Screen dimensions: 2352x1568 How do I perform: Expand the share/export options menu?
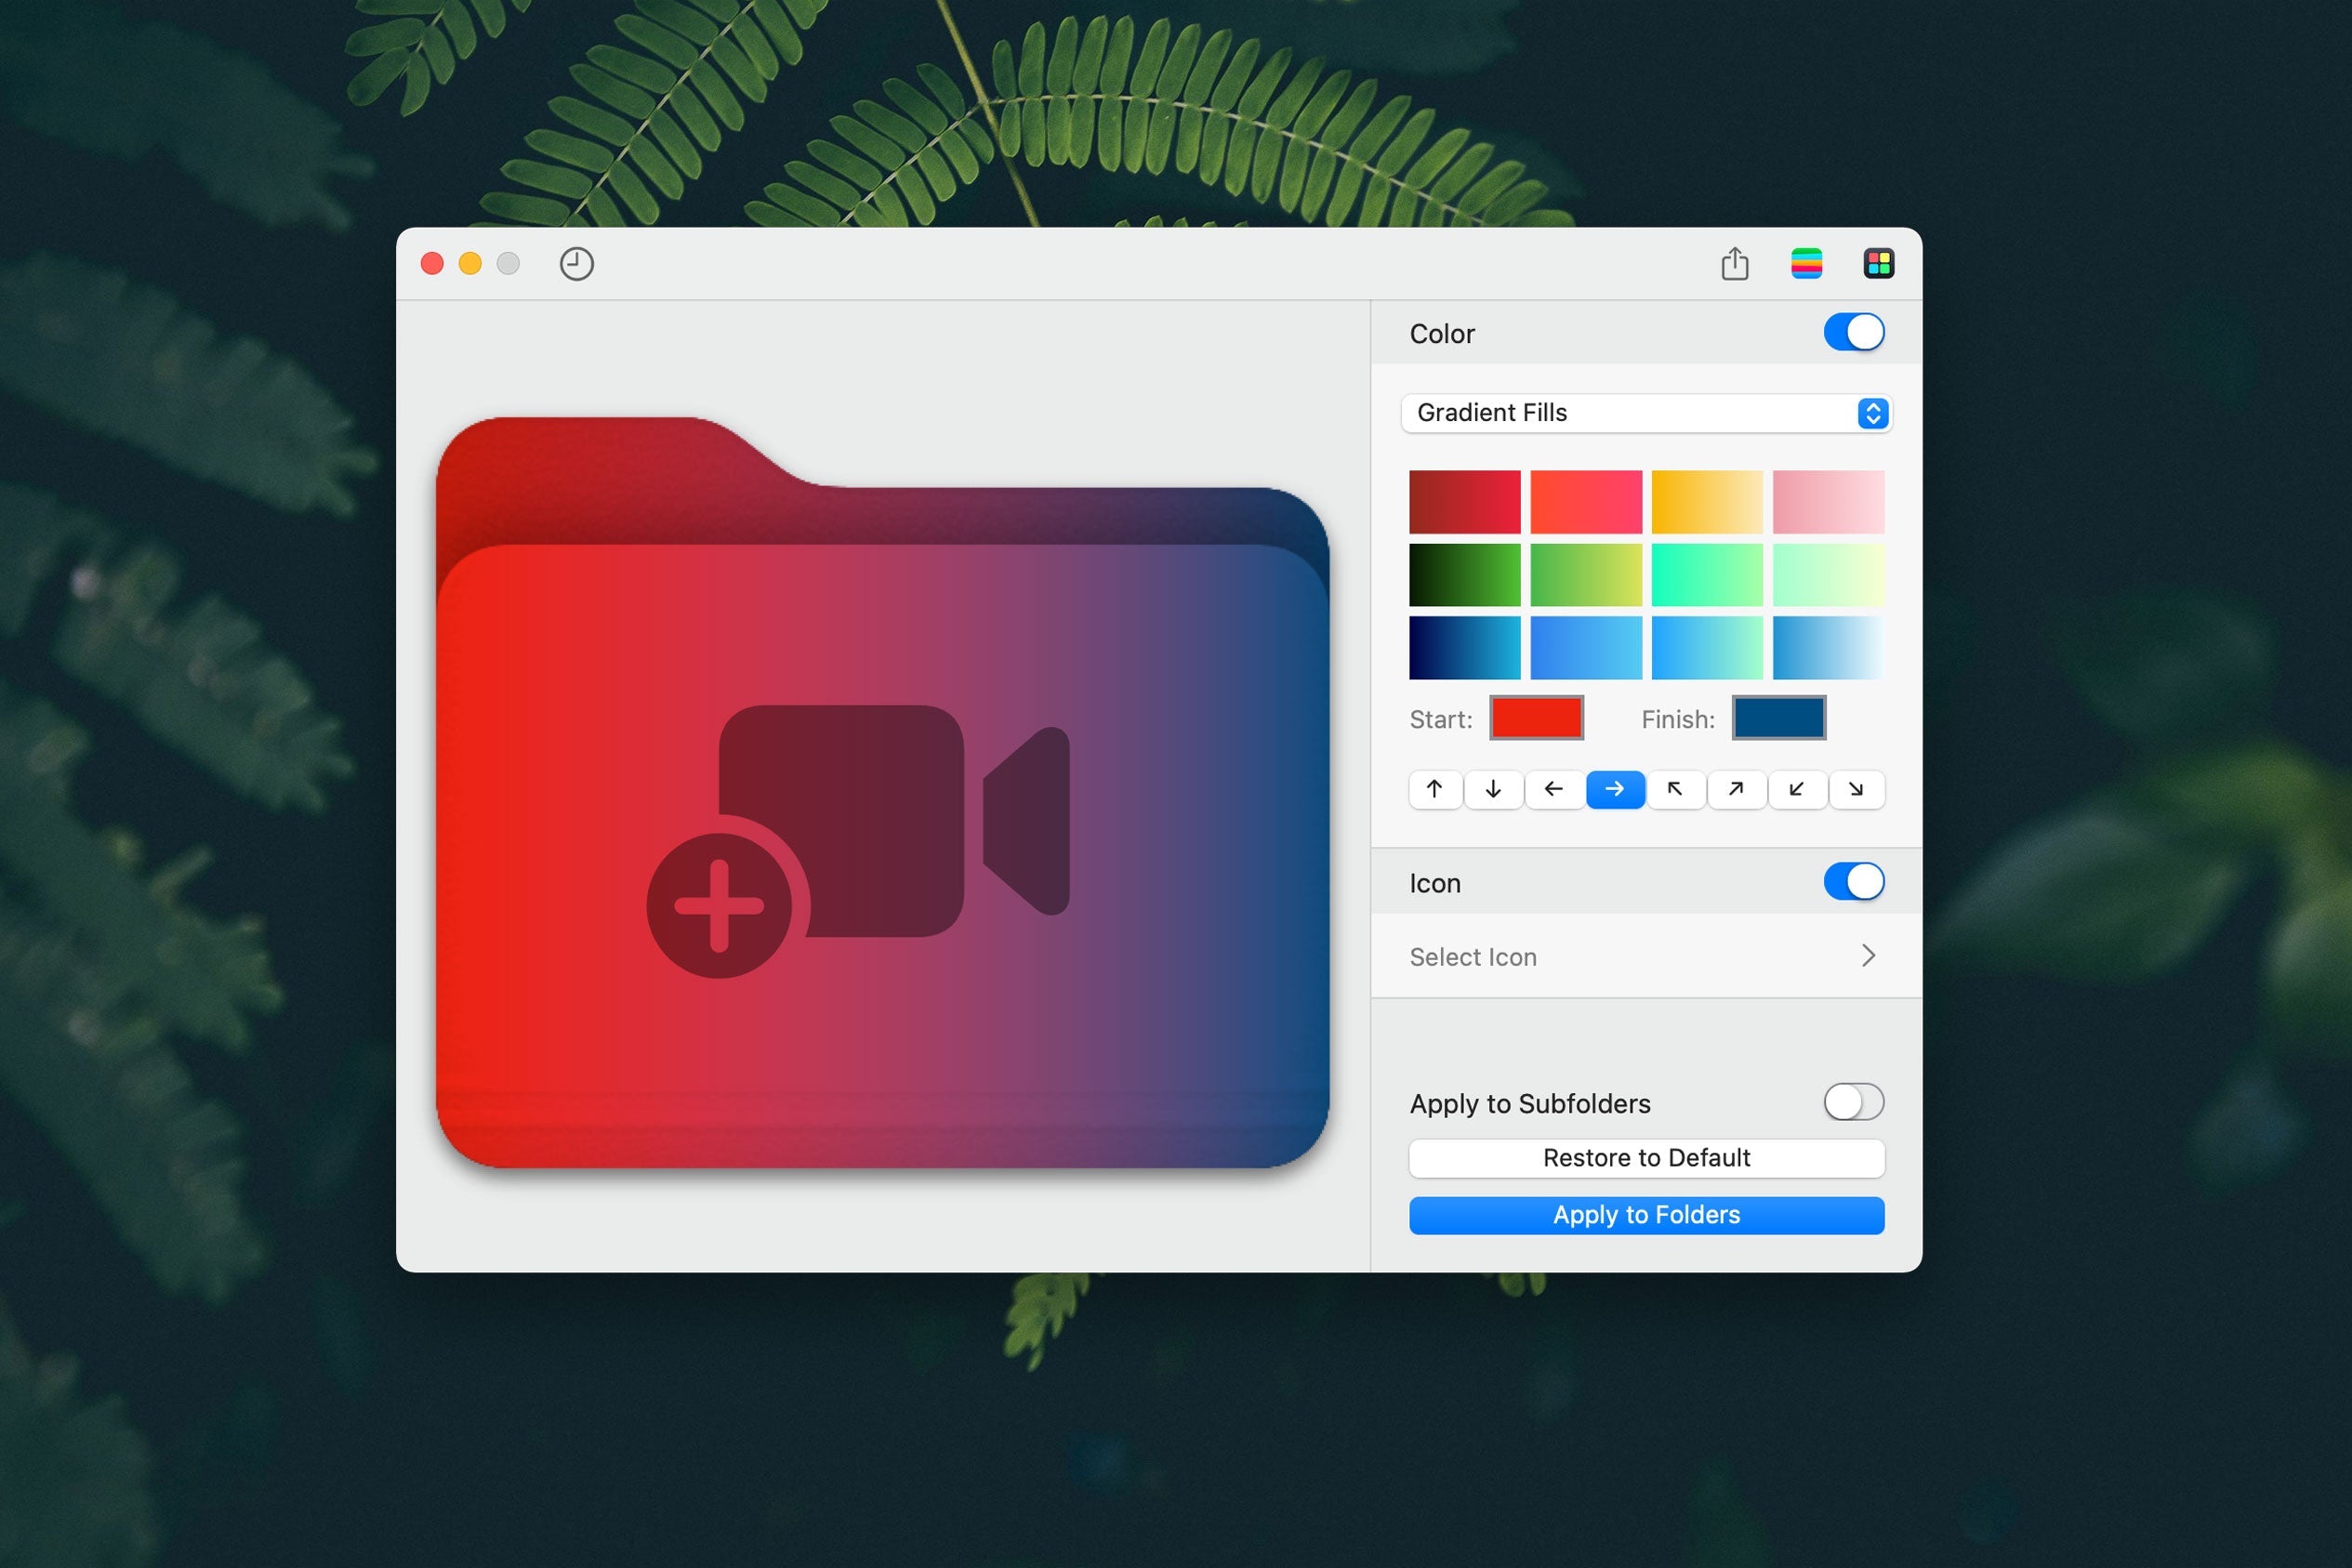coord(1736,262)
